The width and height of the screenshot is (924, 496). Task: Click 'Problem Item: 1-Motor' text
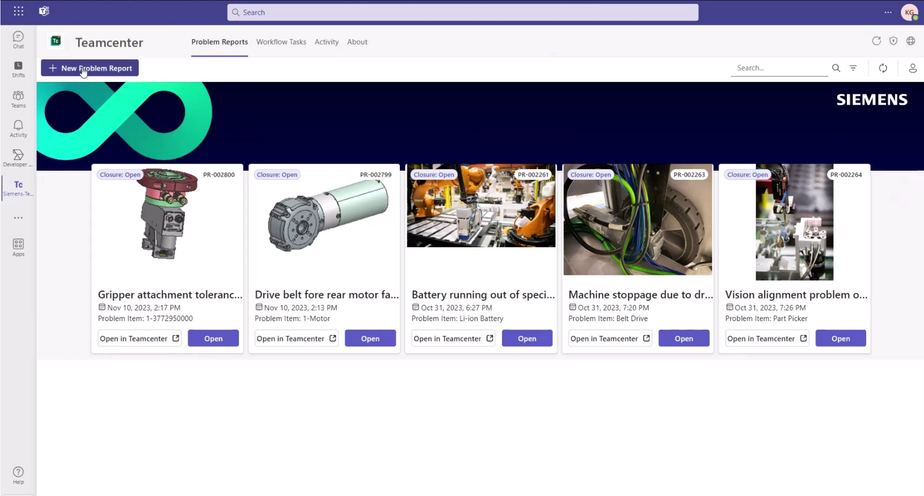coord(292,319)
